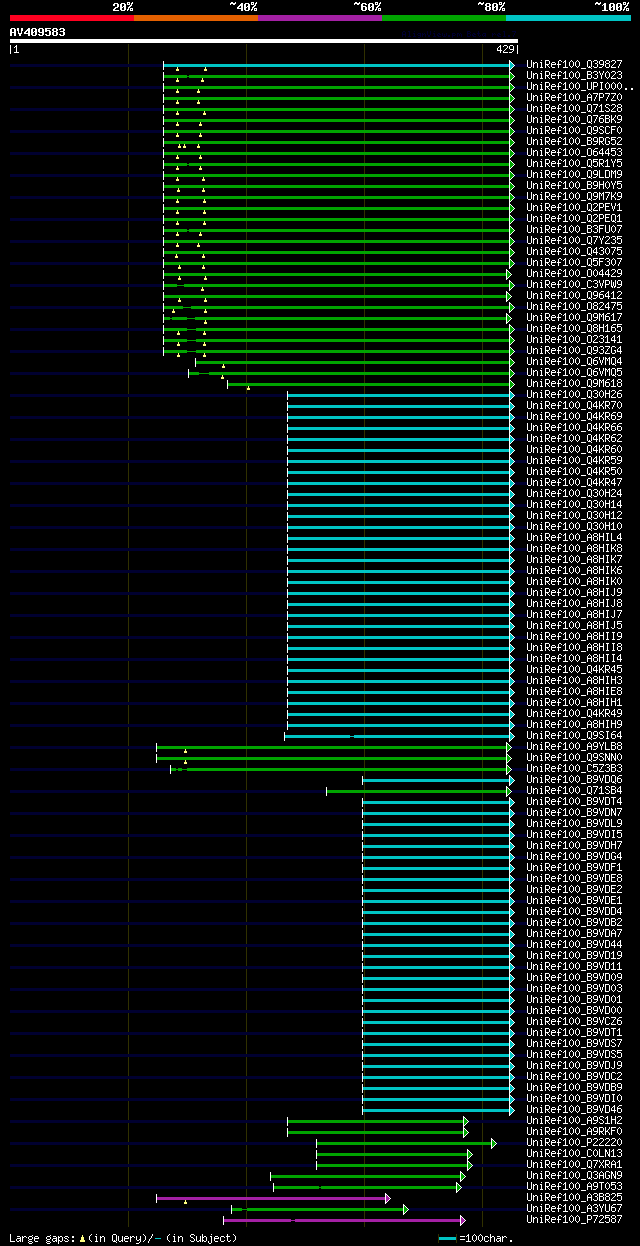Click hit label UniRef100_A9S1H2
The width and height of the screenshot is (640, 1246).
[574, 1121]
